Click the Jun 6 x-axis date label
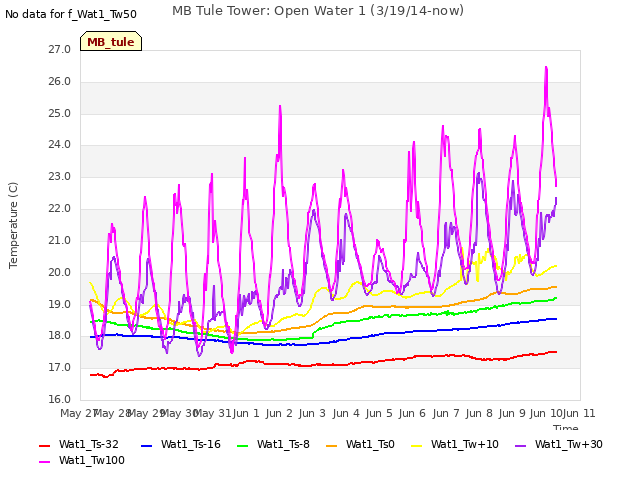The height and width of the screenshot is (480, 640). pyautogui.click(x=412, y=413)
